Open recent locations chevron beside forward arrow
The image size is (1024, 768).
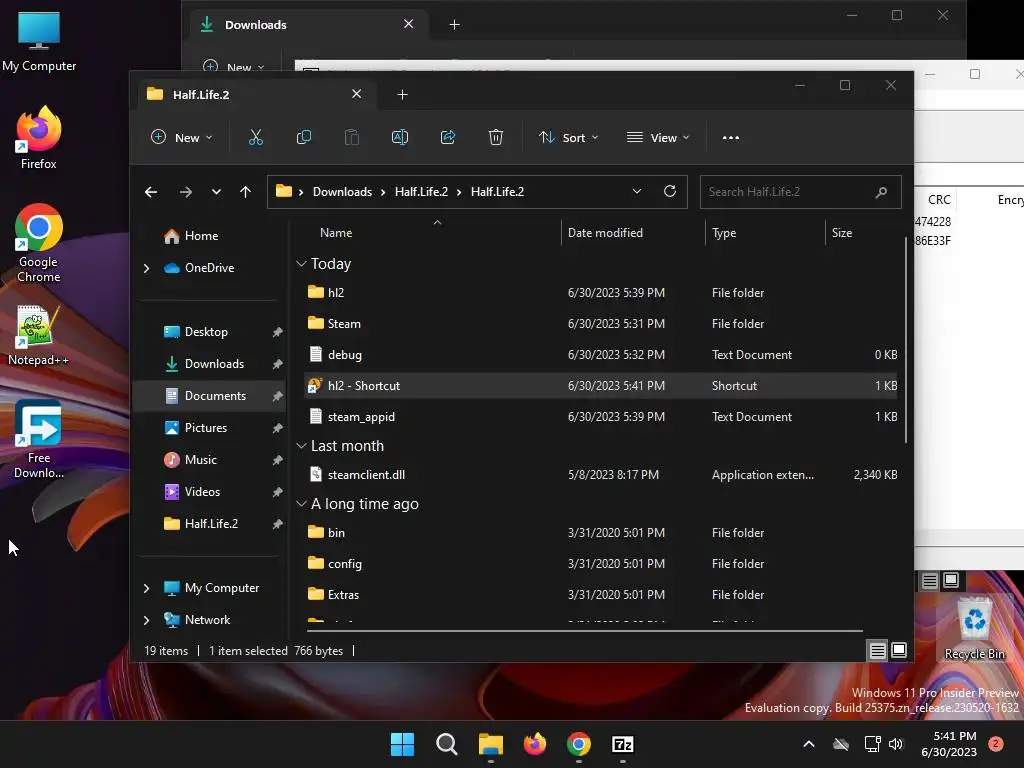click(x=216, y=192)
